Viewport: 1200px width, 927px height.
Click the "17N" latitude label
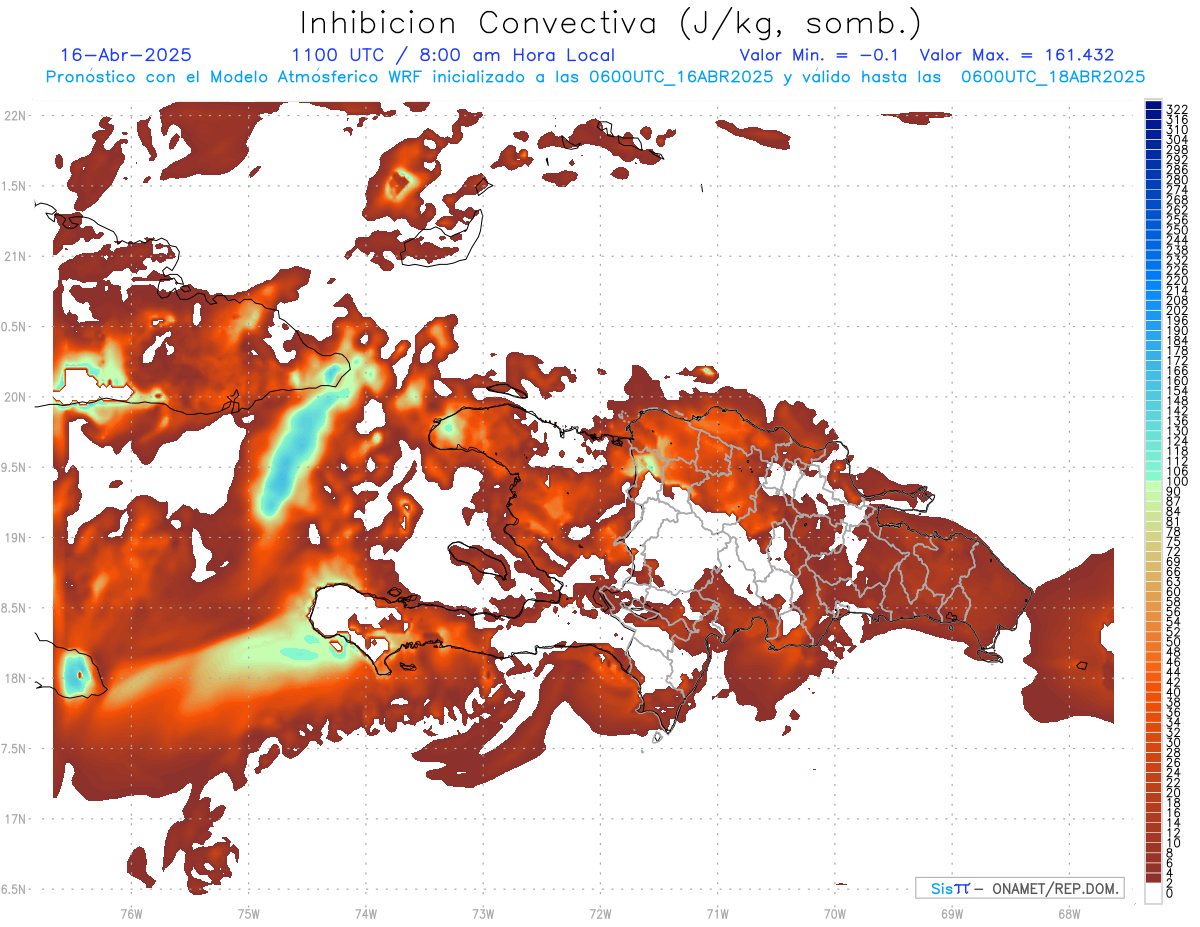15,819
